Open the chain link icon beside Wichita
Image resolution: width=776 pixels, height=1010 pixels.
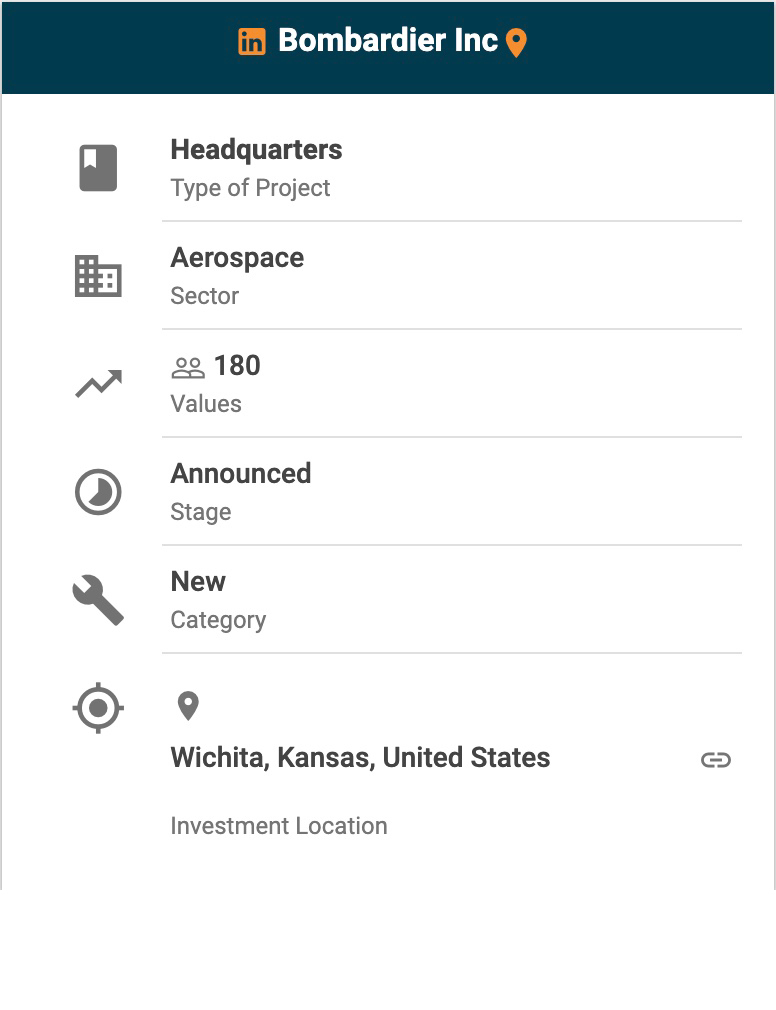(716, 760)
